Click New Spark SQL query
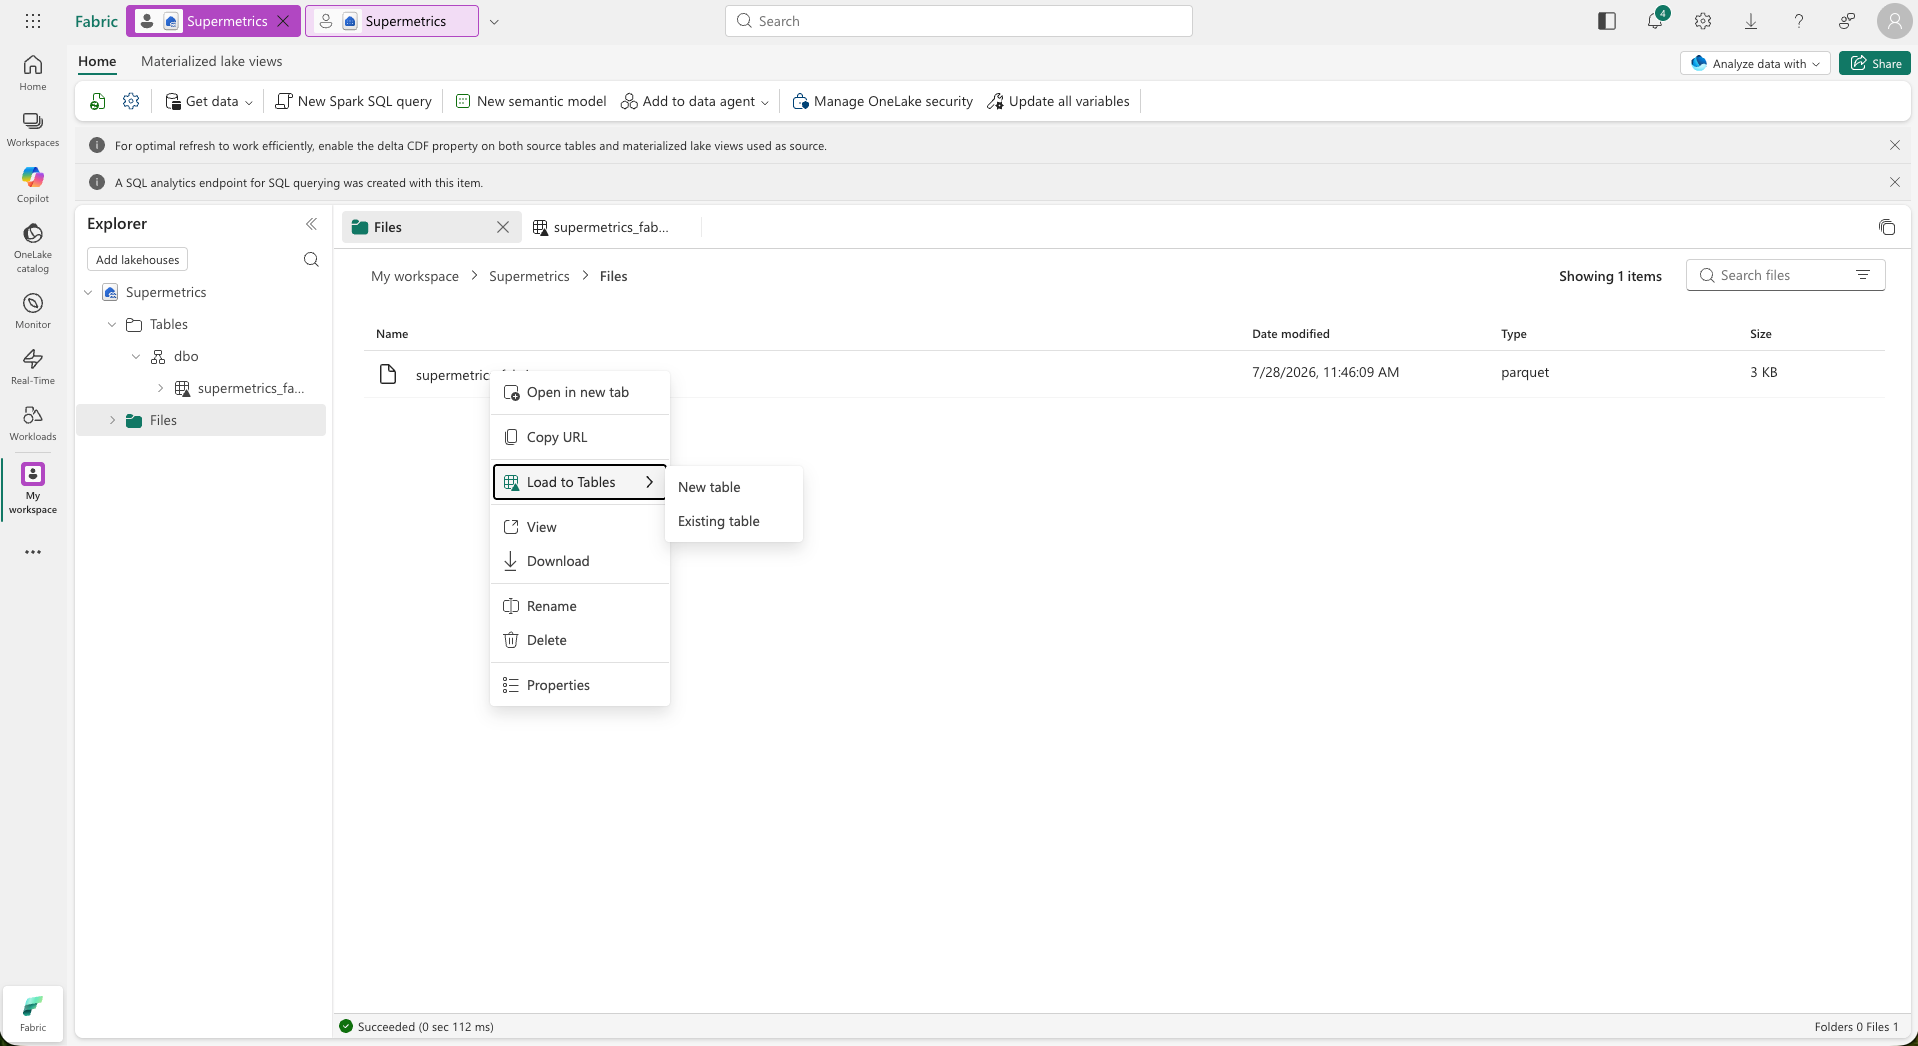 [x=353, y=101]
